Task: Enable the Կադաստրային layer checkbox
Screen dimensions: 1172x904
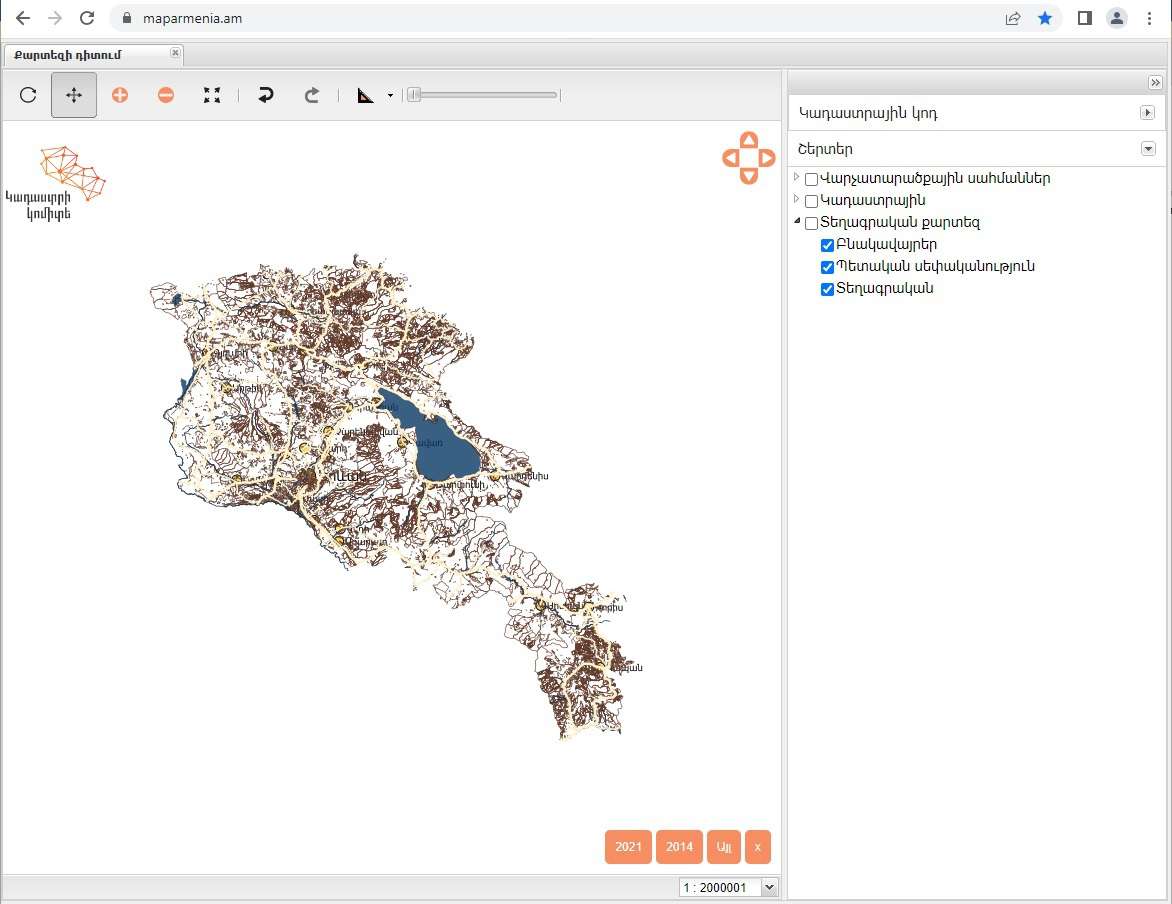Action: [811, 201]
